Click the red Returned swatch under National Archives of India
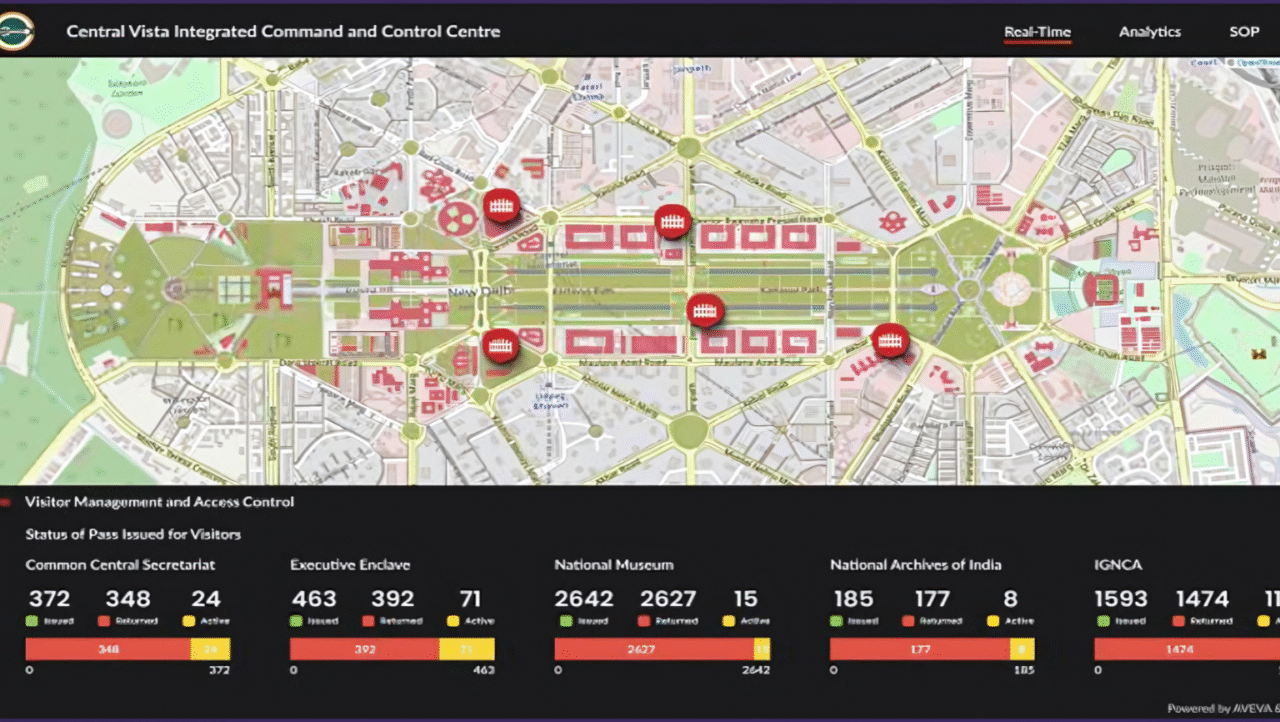This screenshot has width=1280, height=722. point(907,621)
